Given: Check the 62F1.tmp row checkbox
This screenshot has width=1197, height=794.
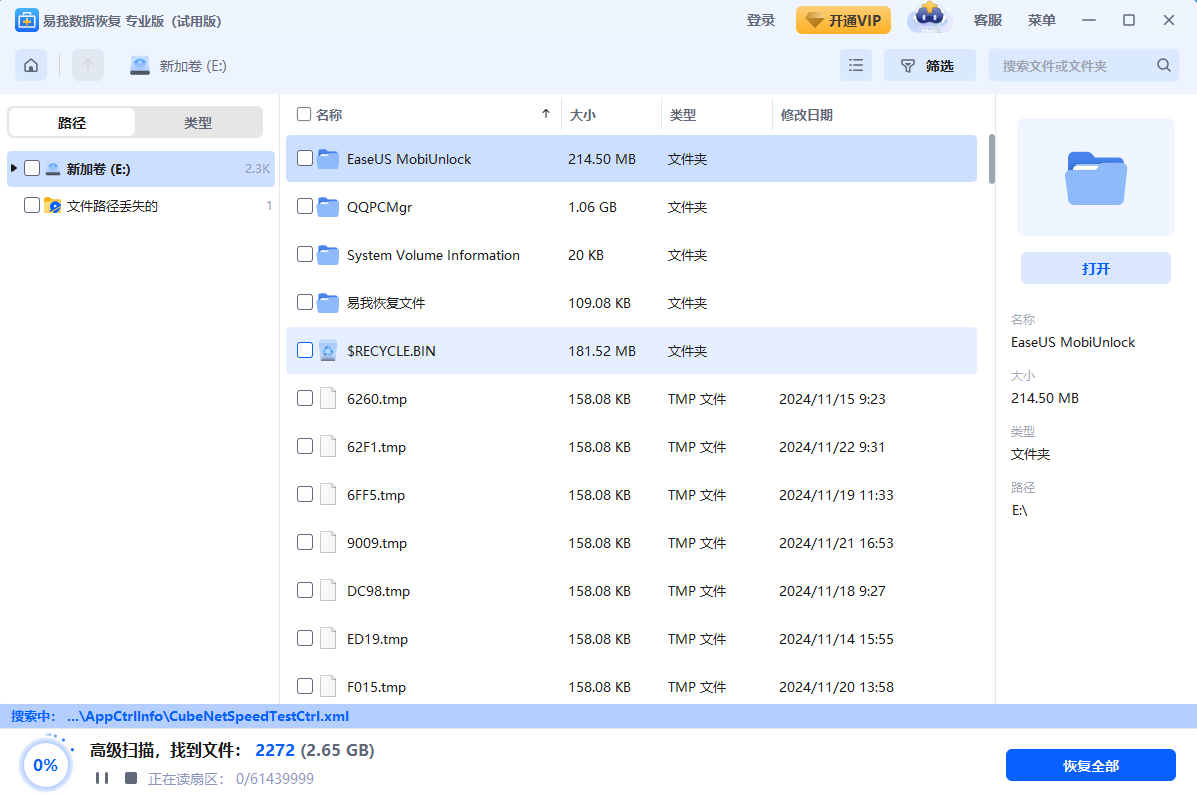Looking at the screenshot, I should (305, 447).
